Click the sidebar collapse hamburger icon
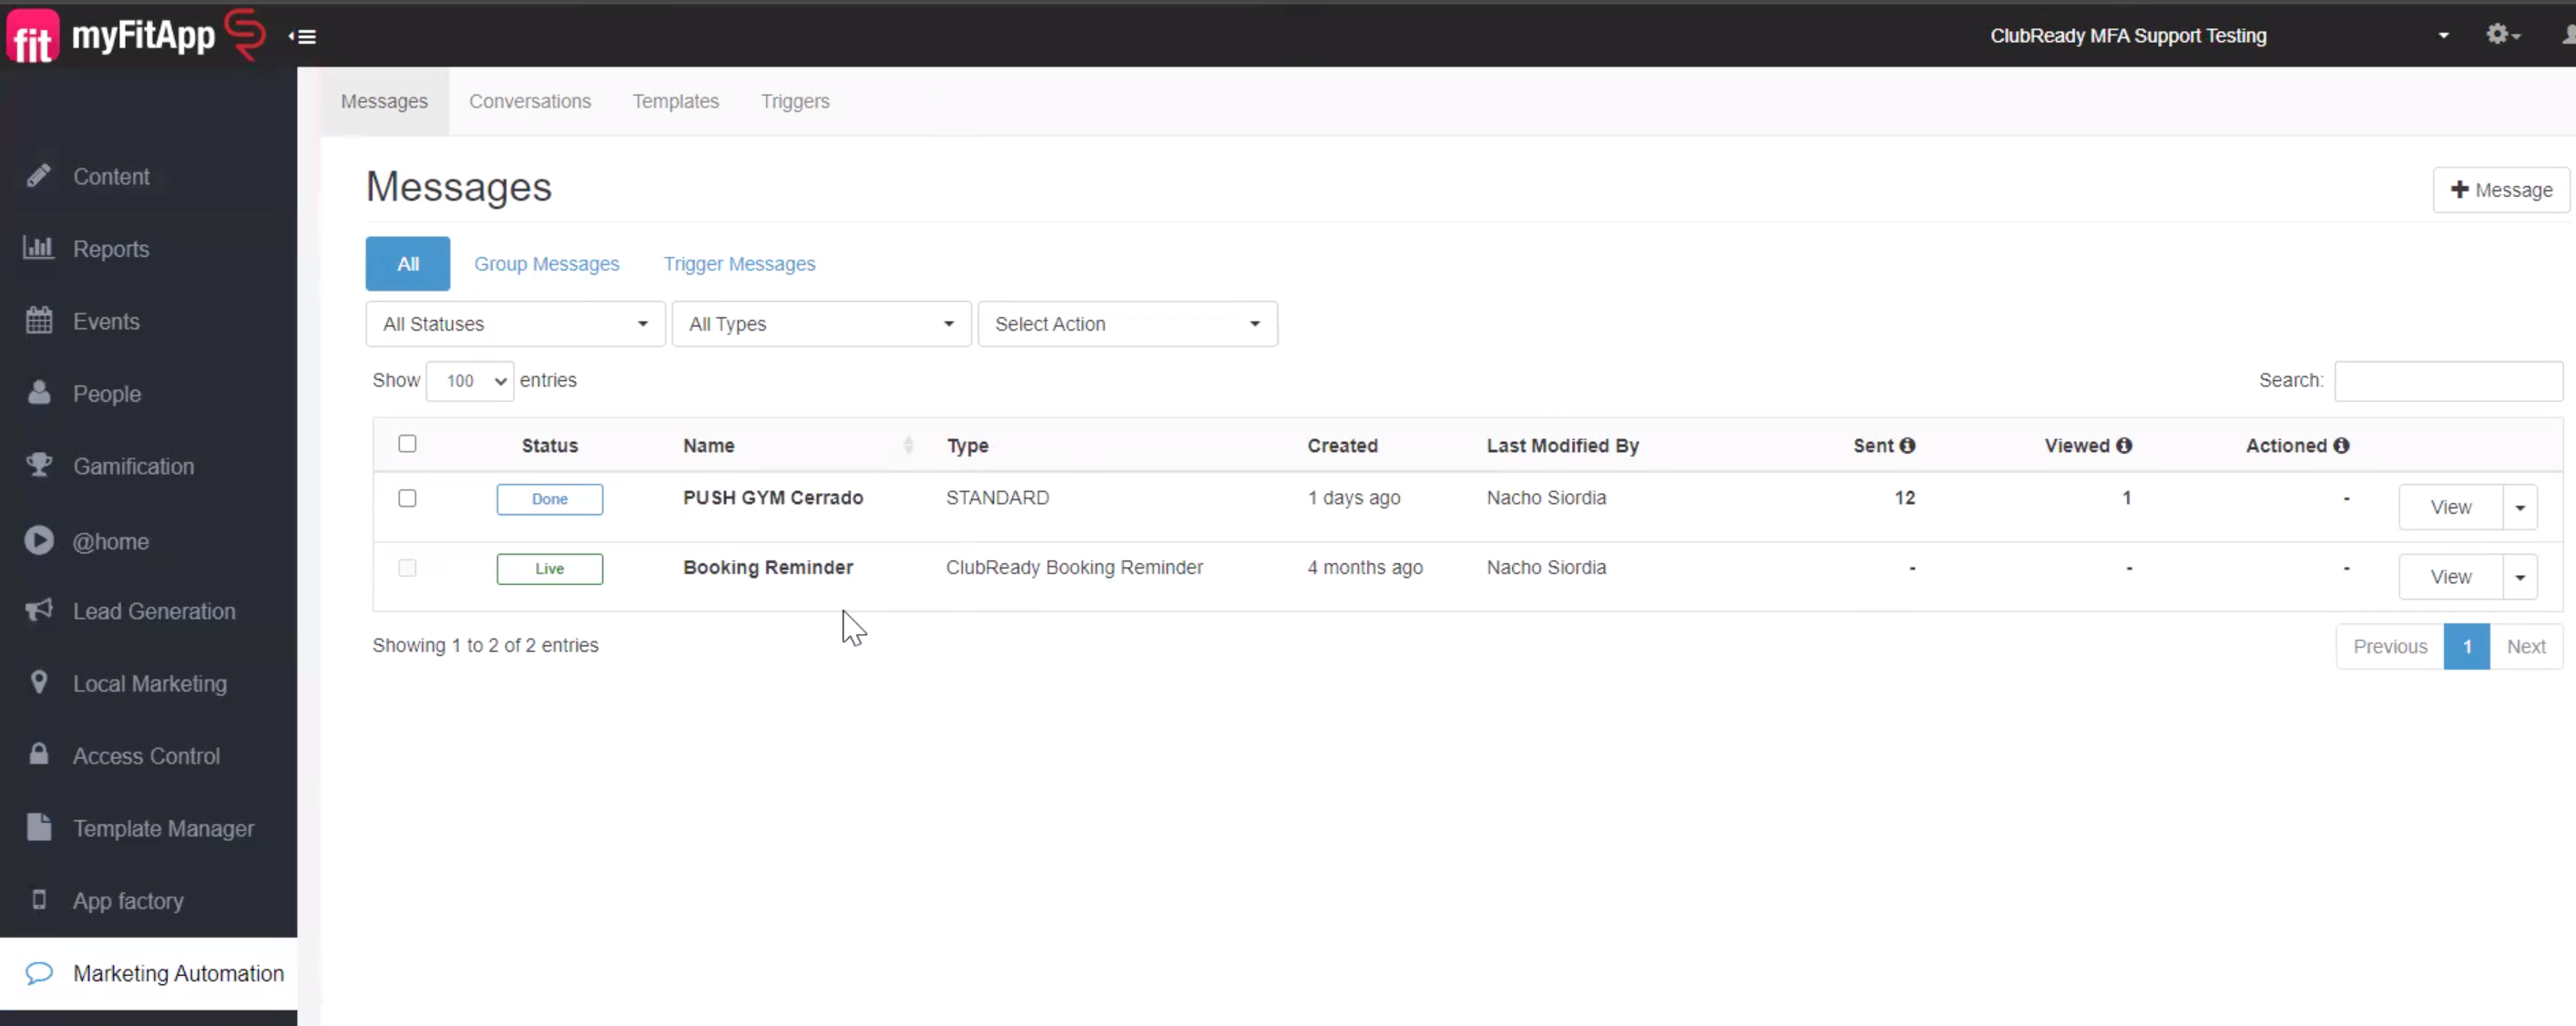Screen dimensions: 2576x1026 pos(303,37)
